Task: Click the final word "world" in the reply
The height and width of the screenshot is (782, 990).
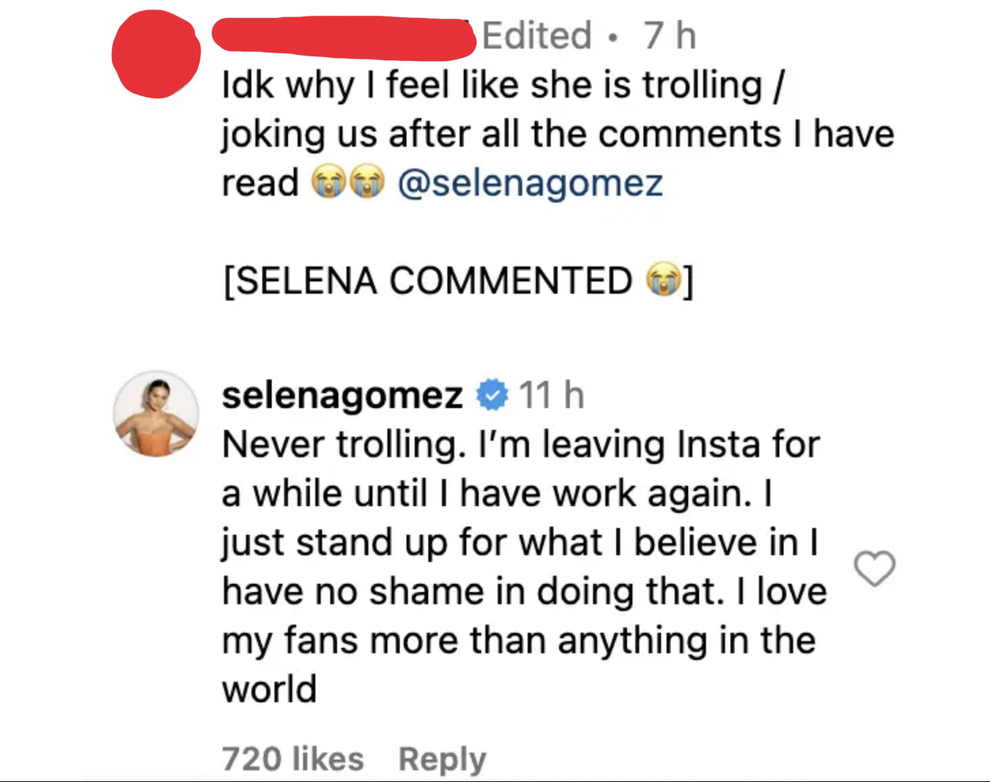Action: point(269,689)
